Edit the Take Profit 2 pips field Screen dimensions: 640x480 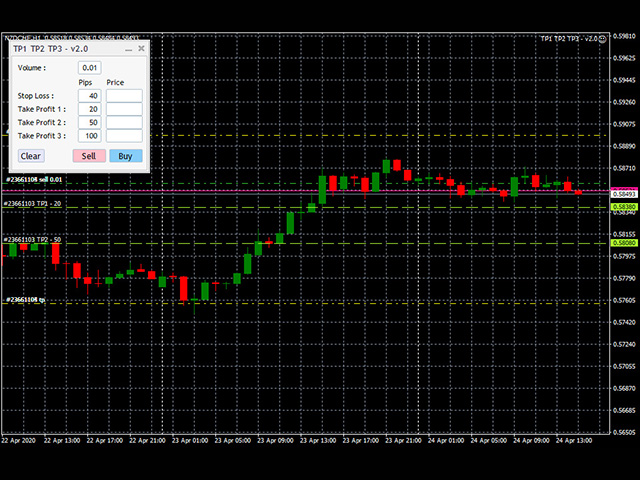point(89,122)
